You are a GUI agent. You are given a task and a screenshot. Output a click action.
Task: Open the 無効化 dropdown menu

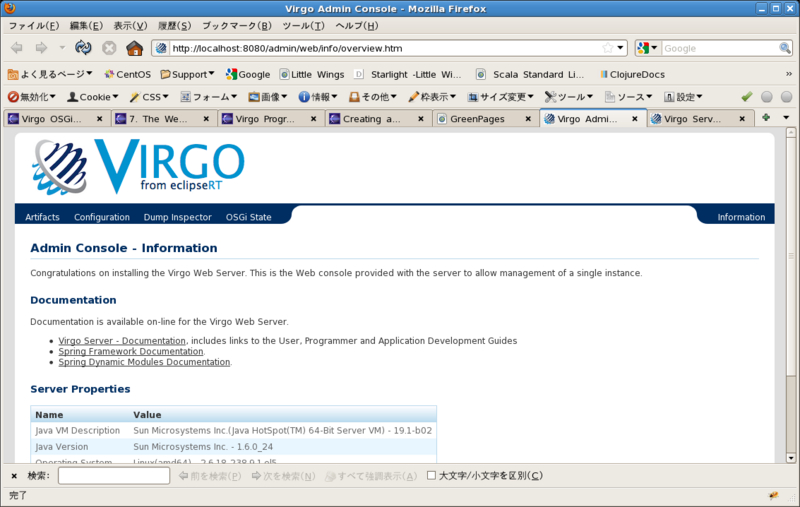(32, 96)
